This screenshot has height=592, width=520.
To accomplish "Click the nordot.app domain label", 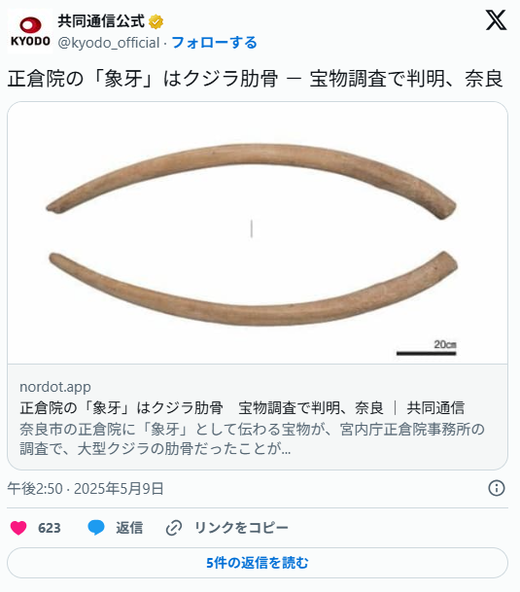I will [x=55, y=387].
